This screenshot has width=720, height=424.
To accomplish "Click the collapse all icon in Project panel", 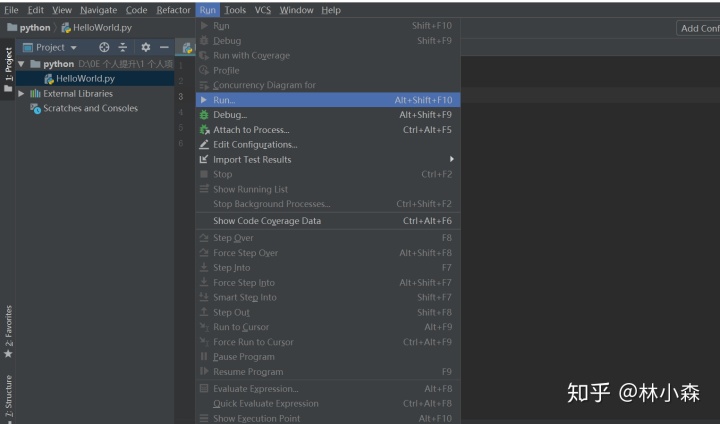I will tap(123, 47).
